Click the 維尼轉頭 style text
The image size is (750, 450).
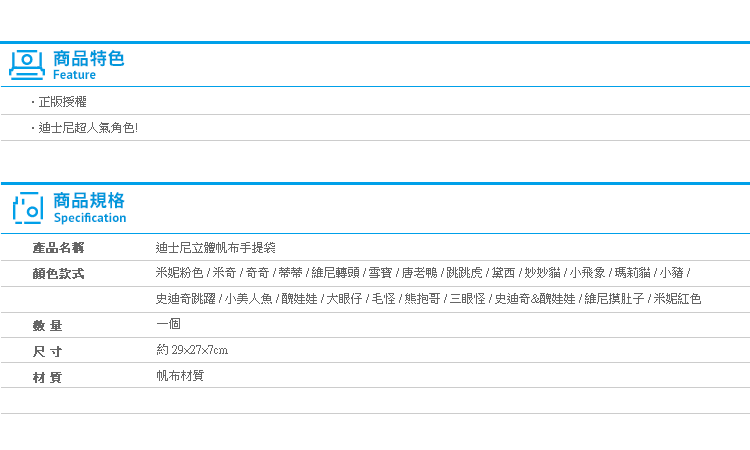[x=335, y=273]
